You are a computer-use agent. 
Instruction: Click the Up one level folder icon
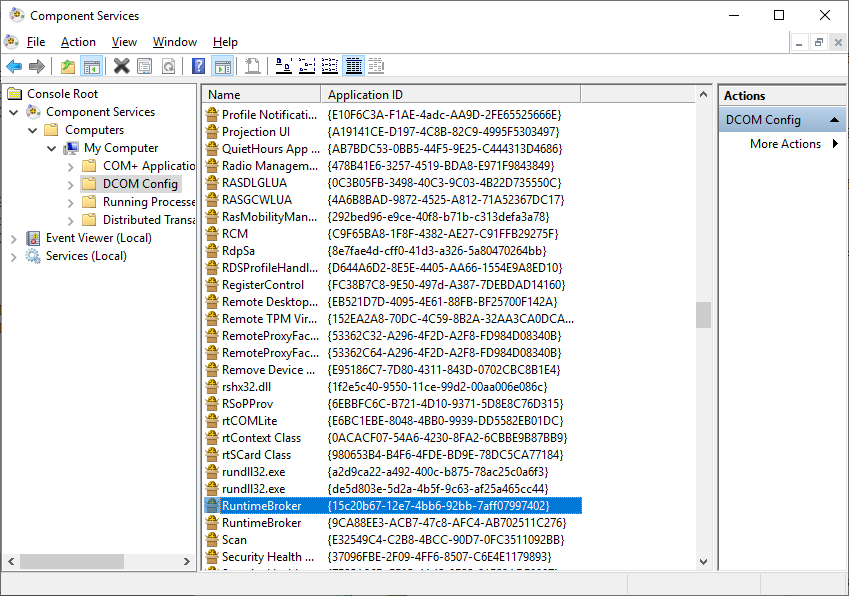point(68,67)
